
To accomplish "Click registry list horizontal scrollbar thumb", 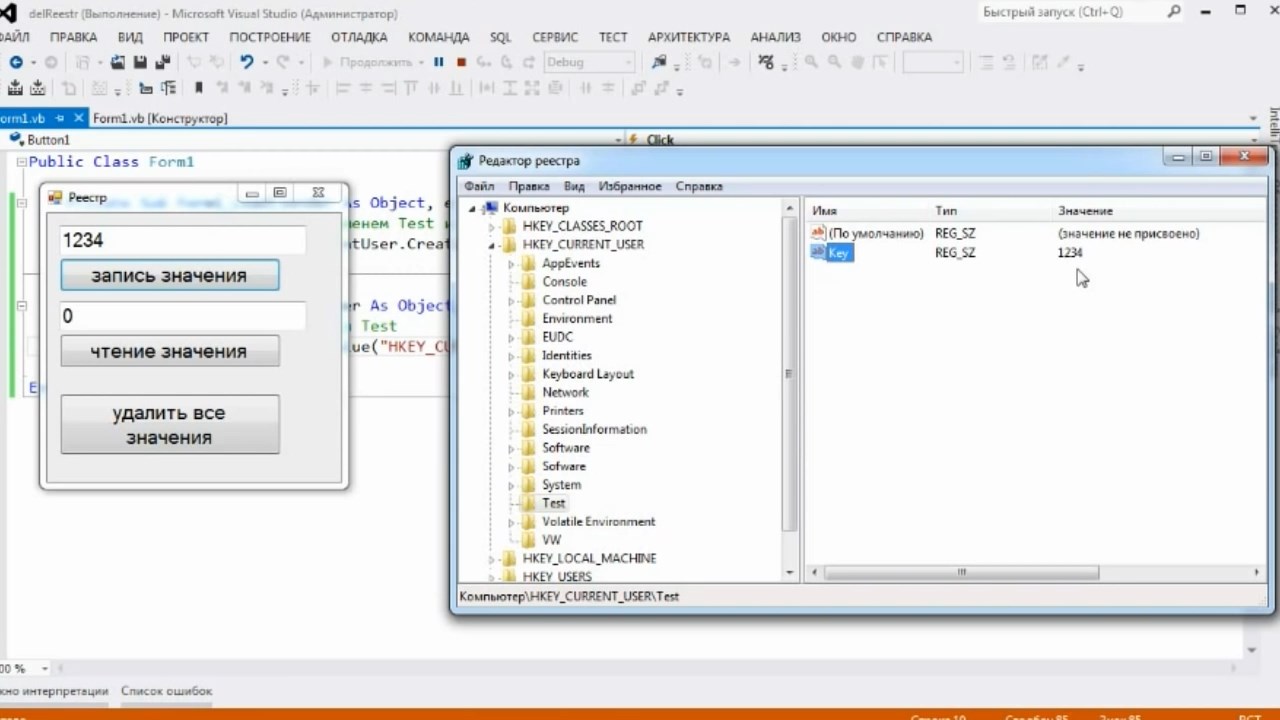I will pos(961,573).
